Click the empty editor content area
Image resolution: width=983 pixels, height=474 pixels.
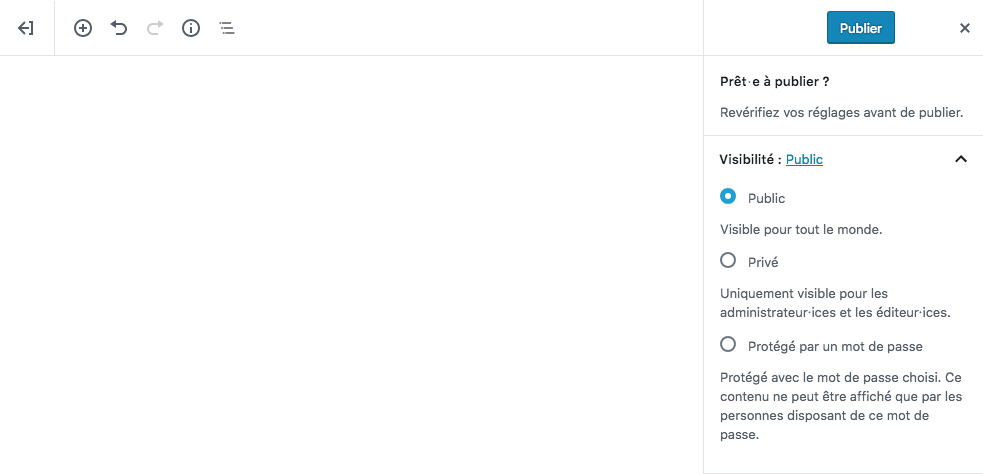tap(350, 260)
